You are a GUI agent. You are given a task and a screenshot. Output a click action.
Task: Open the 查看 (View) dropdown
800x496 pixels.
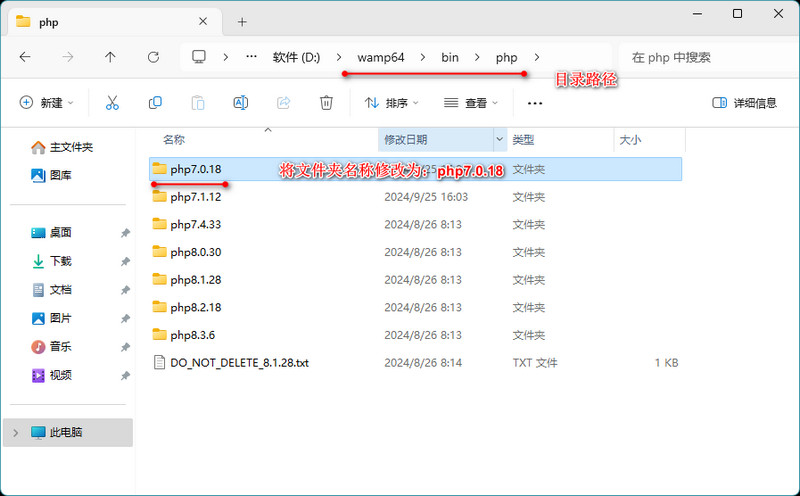(471, 103)
